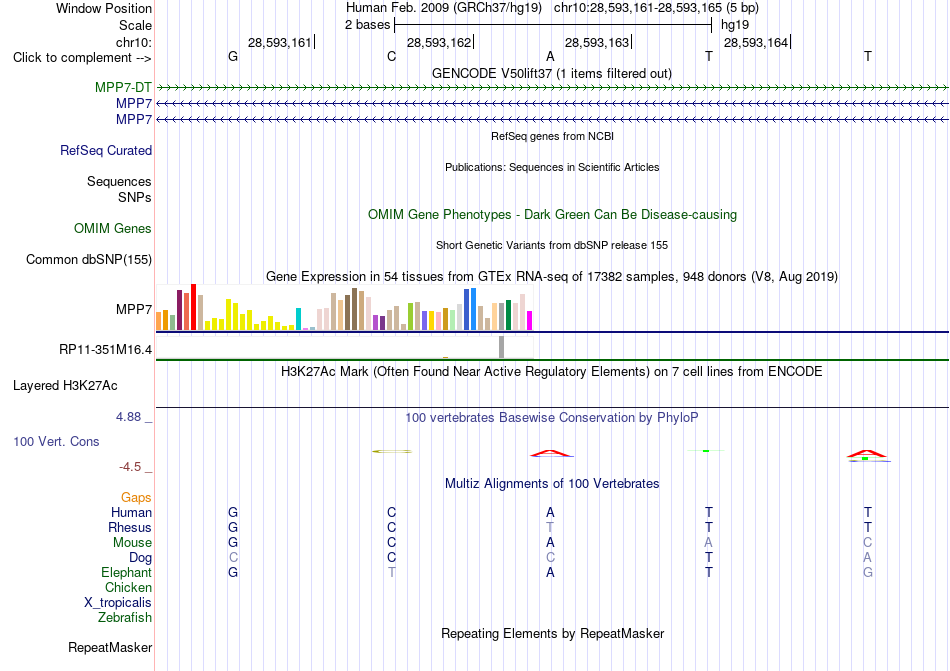The image size is (950, 671).
Task: Click the magenta GTEx bar
Action: pos(530,320)
